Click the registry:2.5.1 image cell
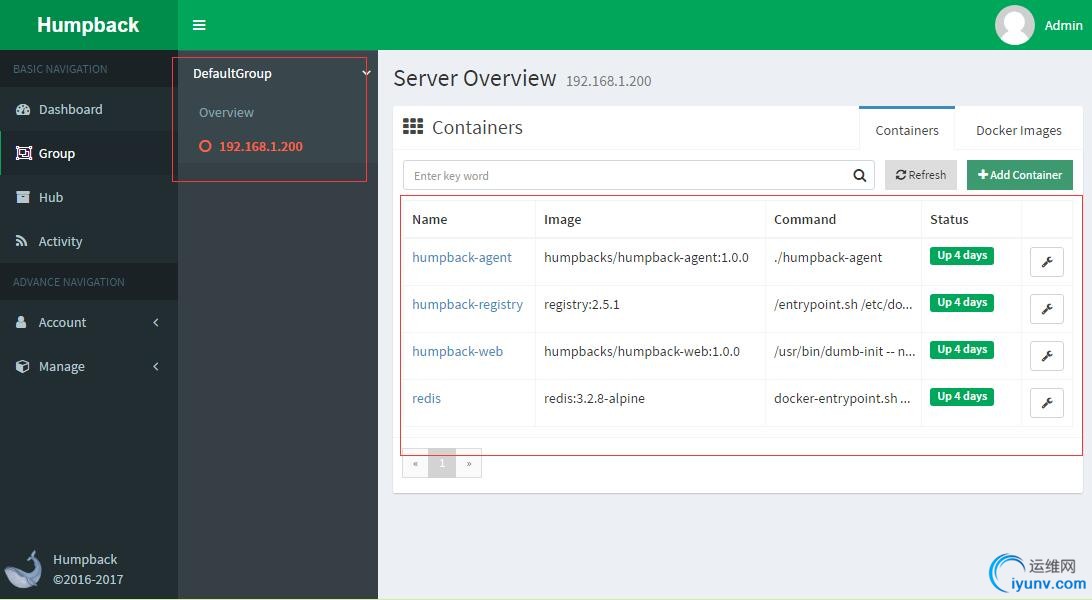The width and height of the screenshot is (1092, 600). (582, 304)
